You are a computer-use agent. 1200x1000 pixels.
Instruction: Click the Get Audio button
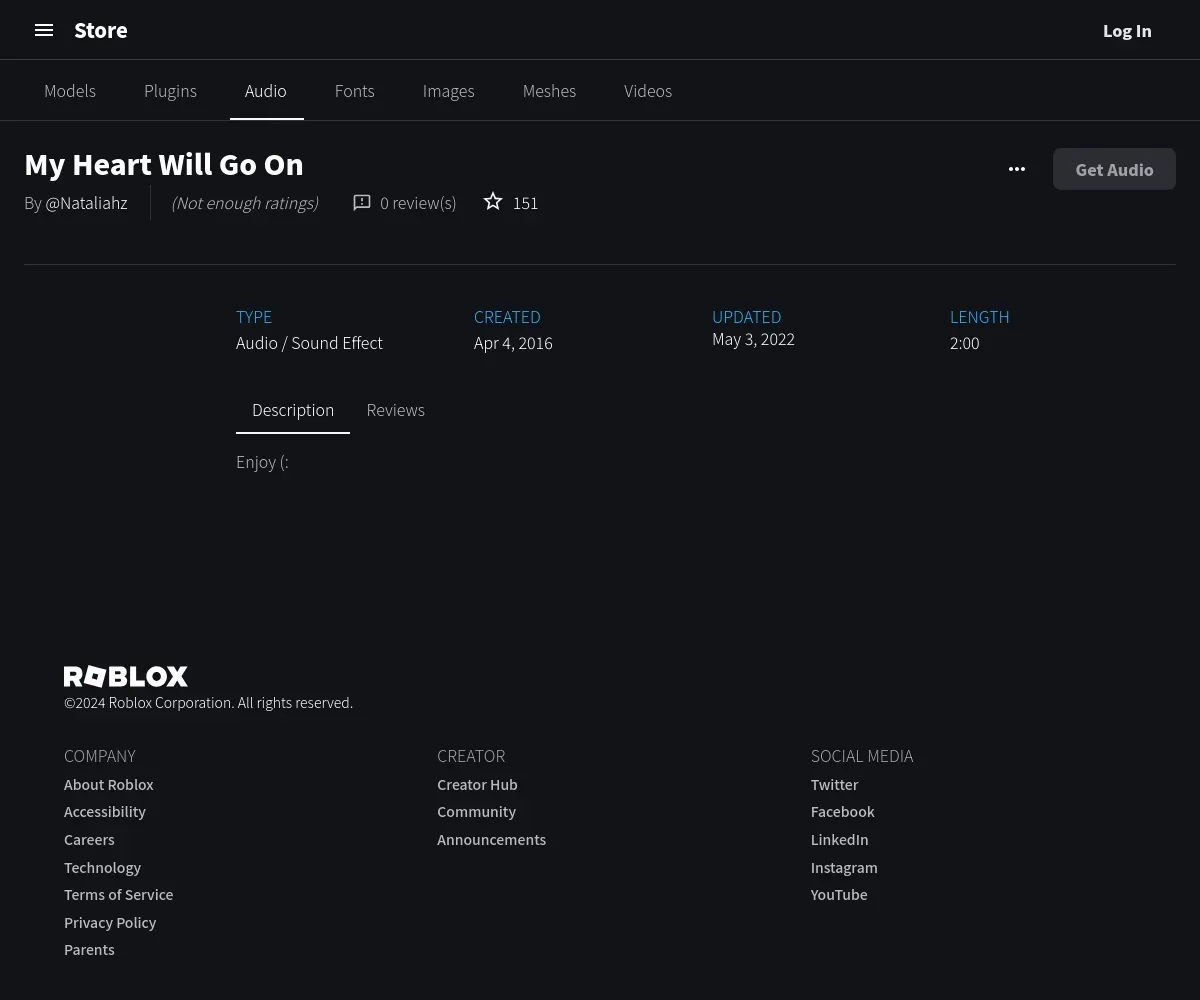[1114, 169]
